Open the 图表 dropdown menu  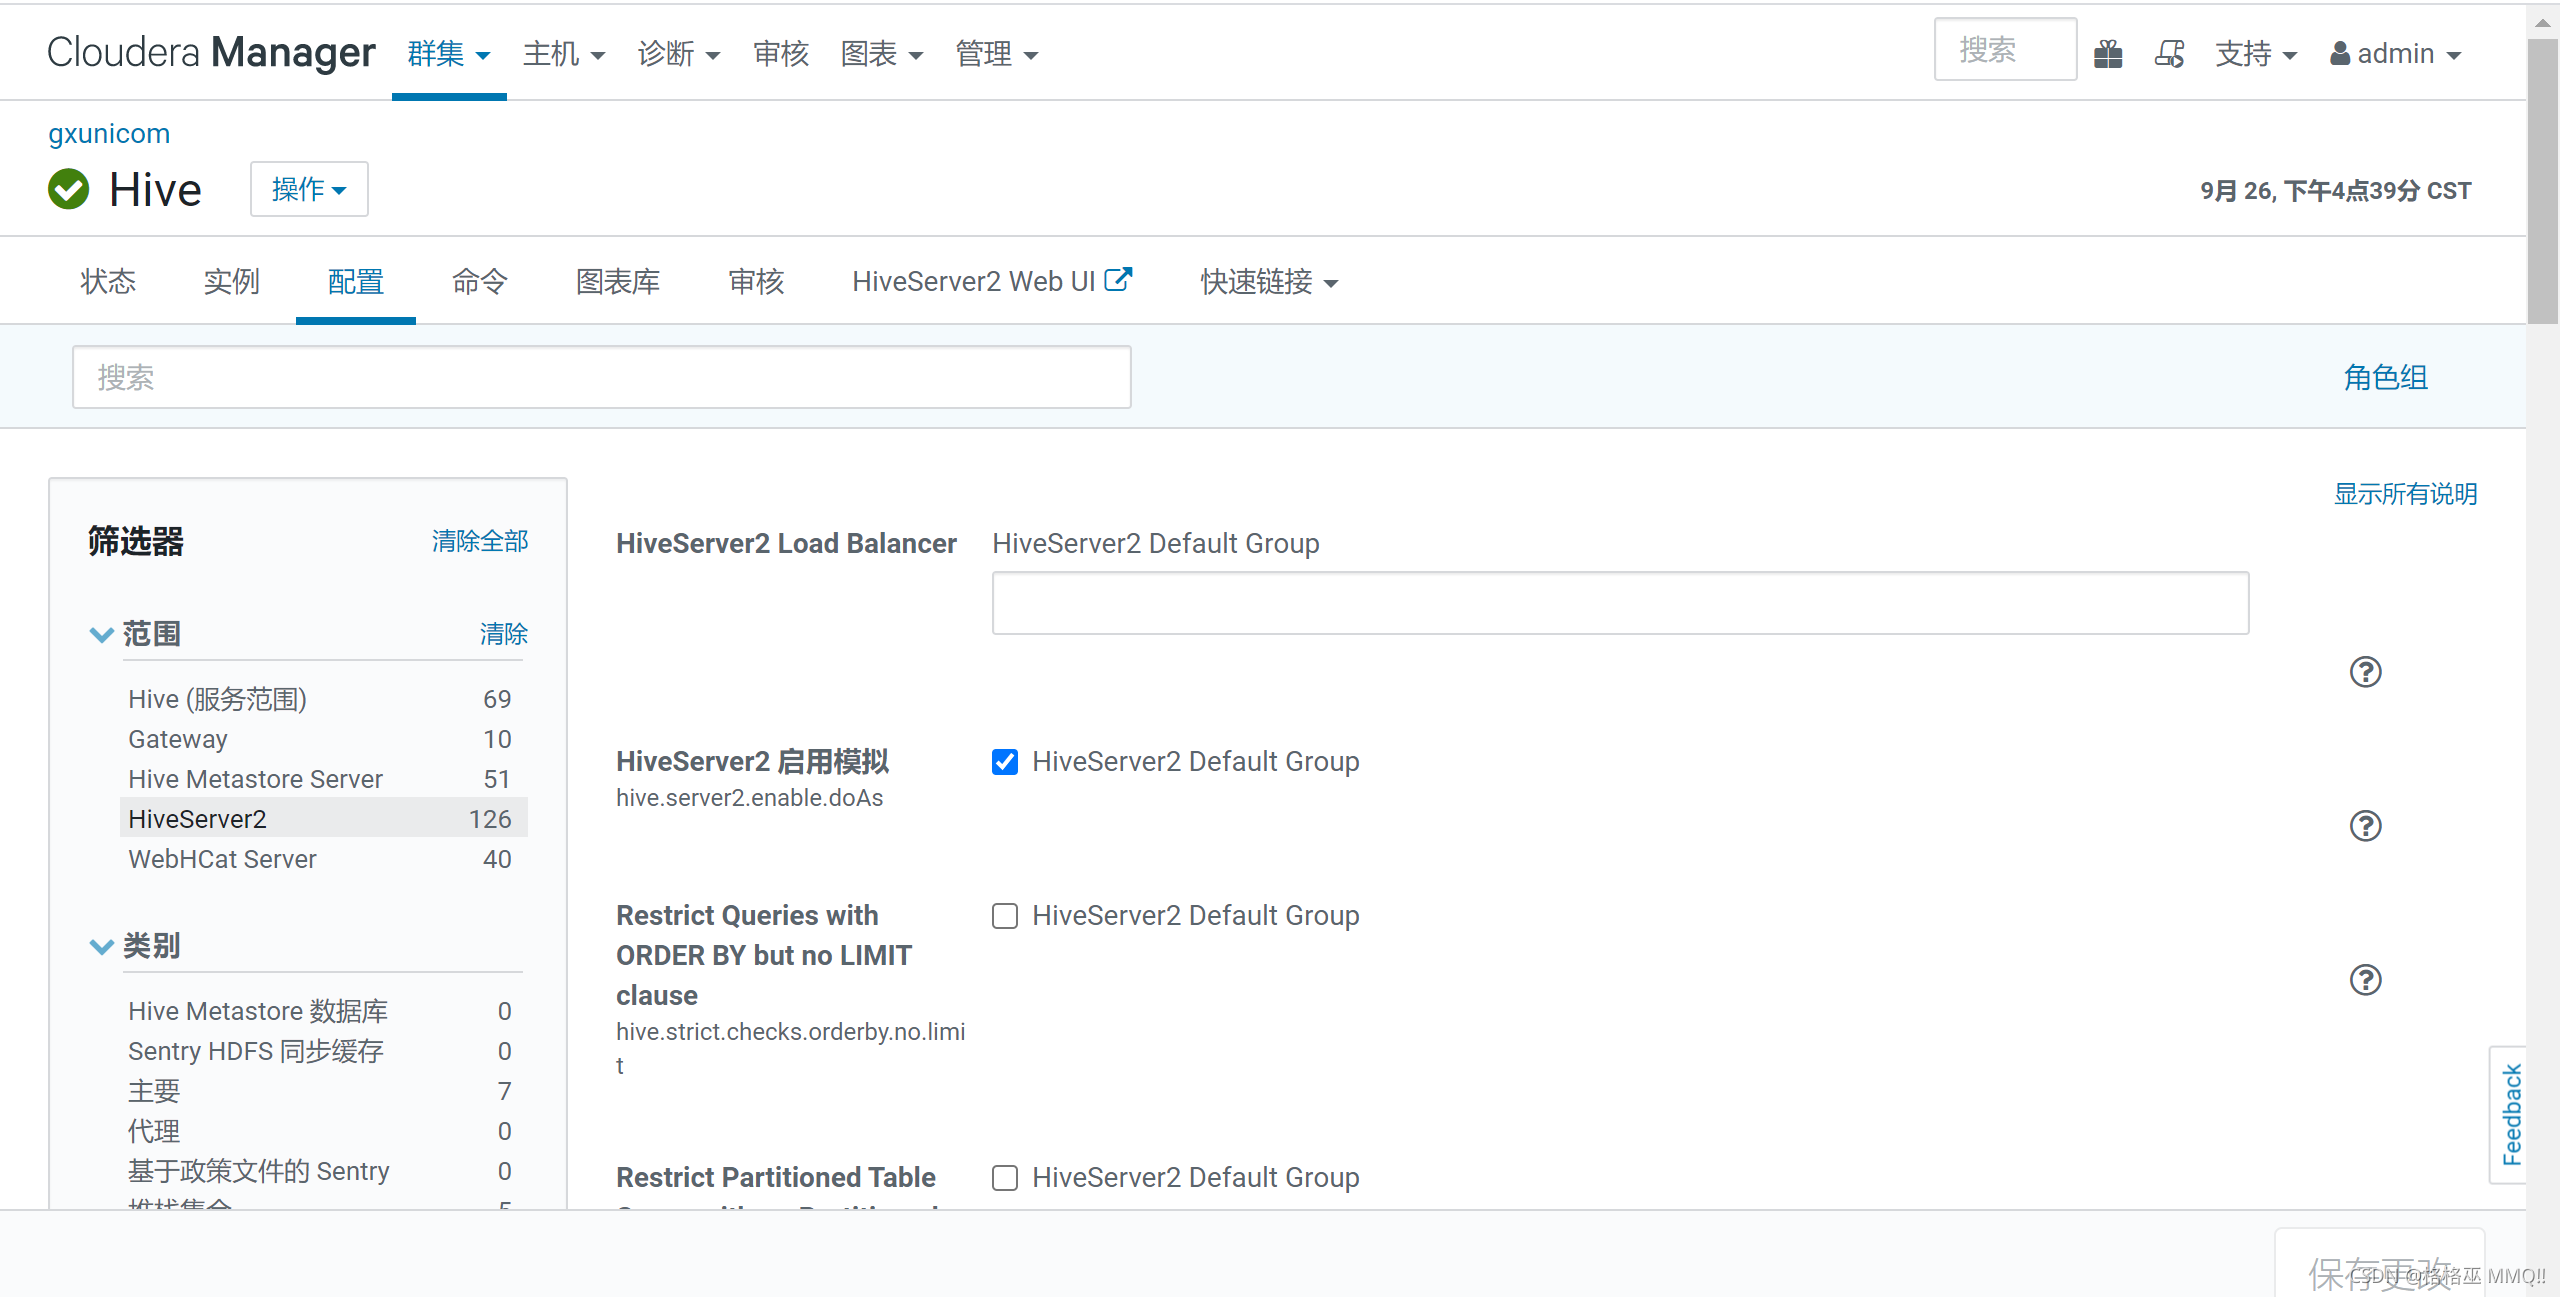[882, 54]
